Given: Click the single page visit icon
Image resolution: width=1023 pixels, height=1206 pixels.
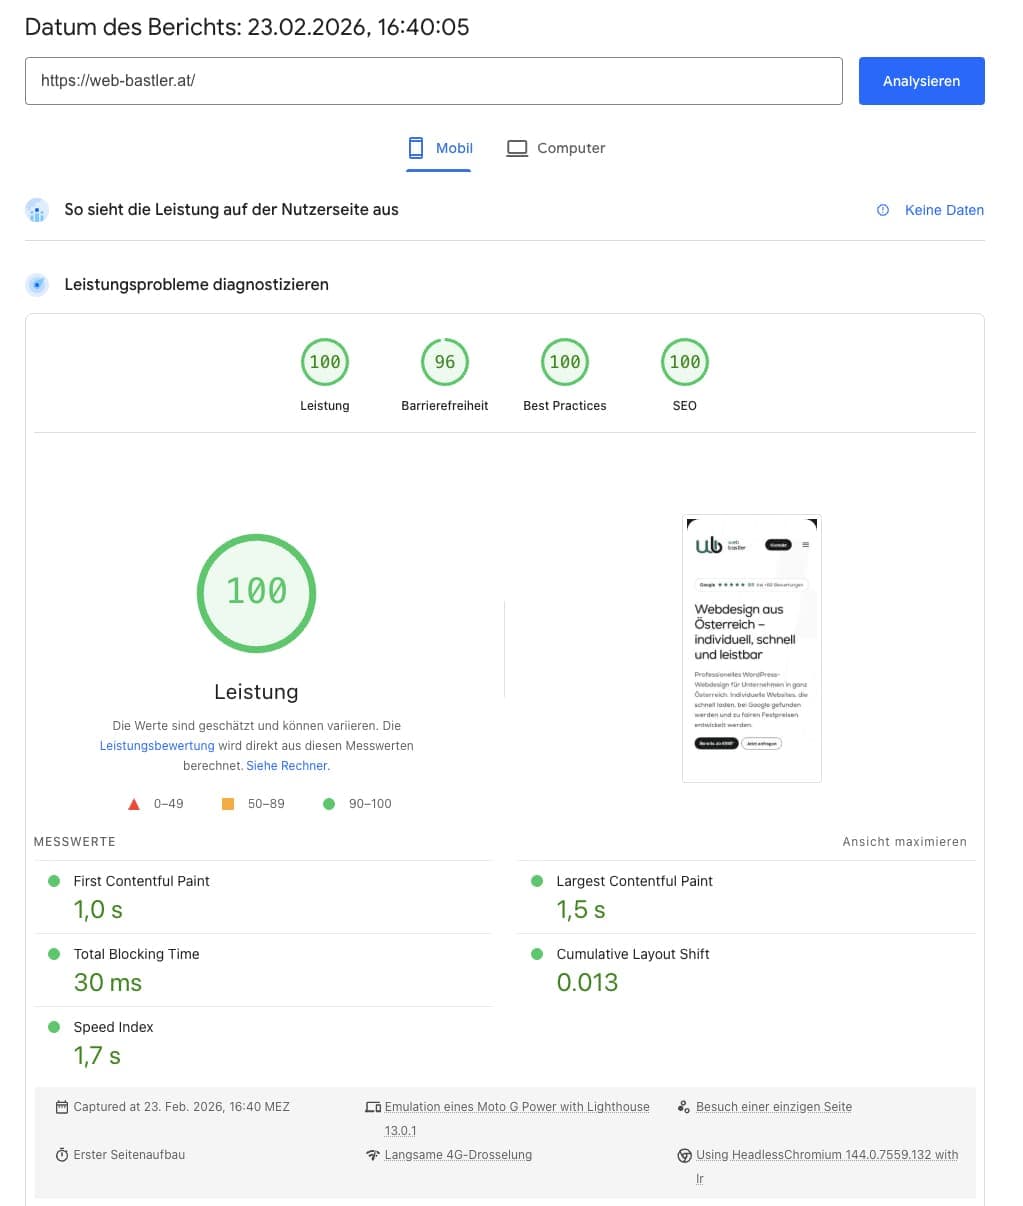Looking at the screenshot, I should [x=684, y=1107].
